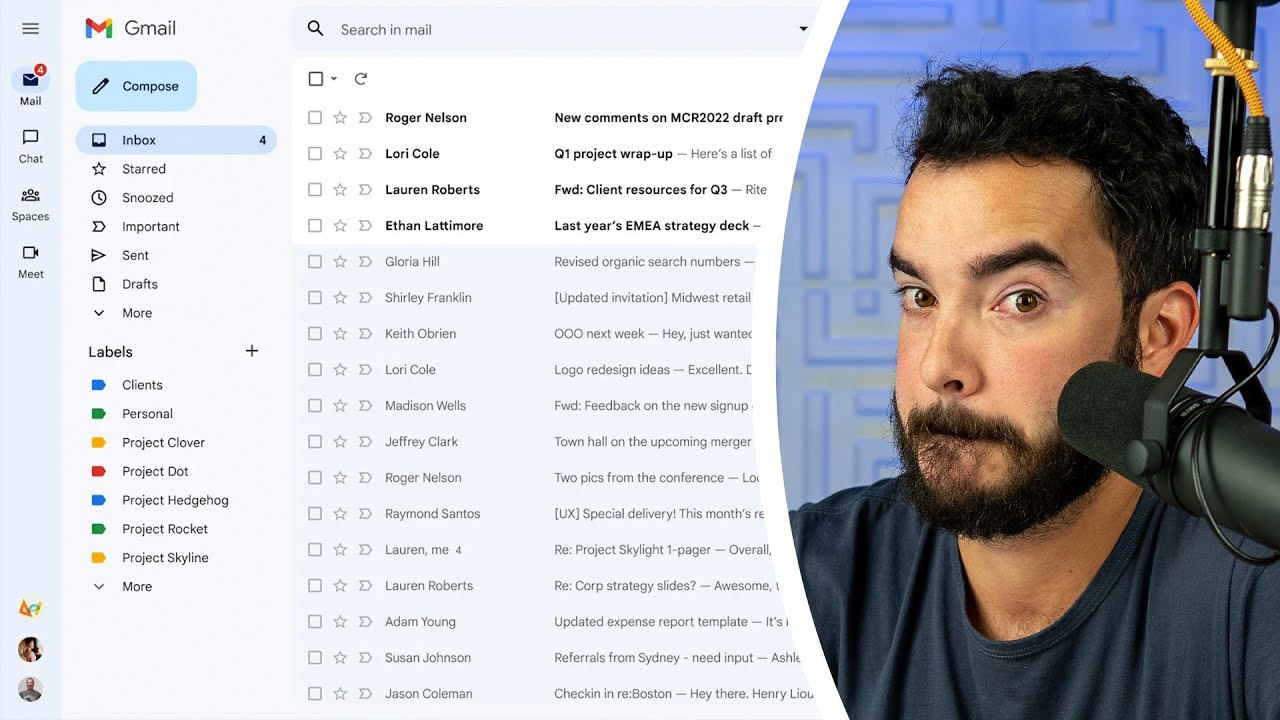Star the Lauren Roberts Client resources email
This screenshot has height=720, width=1280.
(340, 190)
